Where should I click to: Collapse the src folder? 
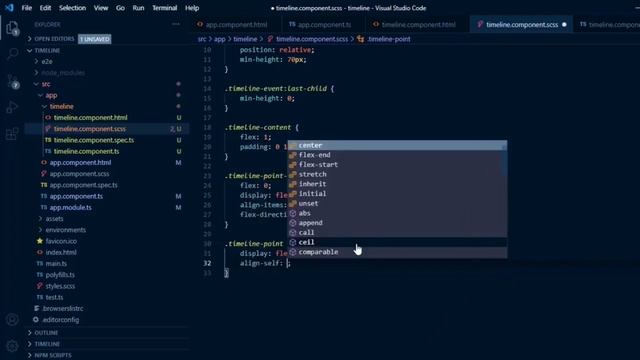46,84
